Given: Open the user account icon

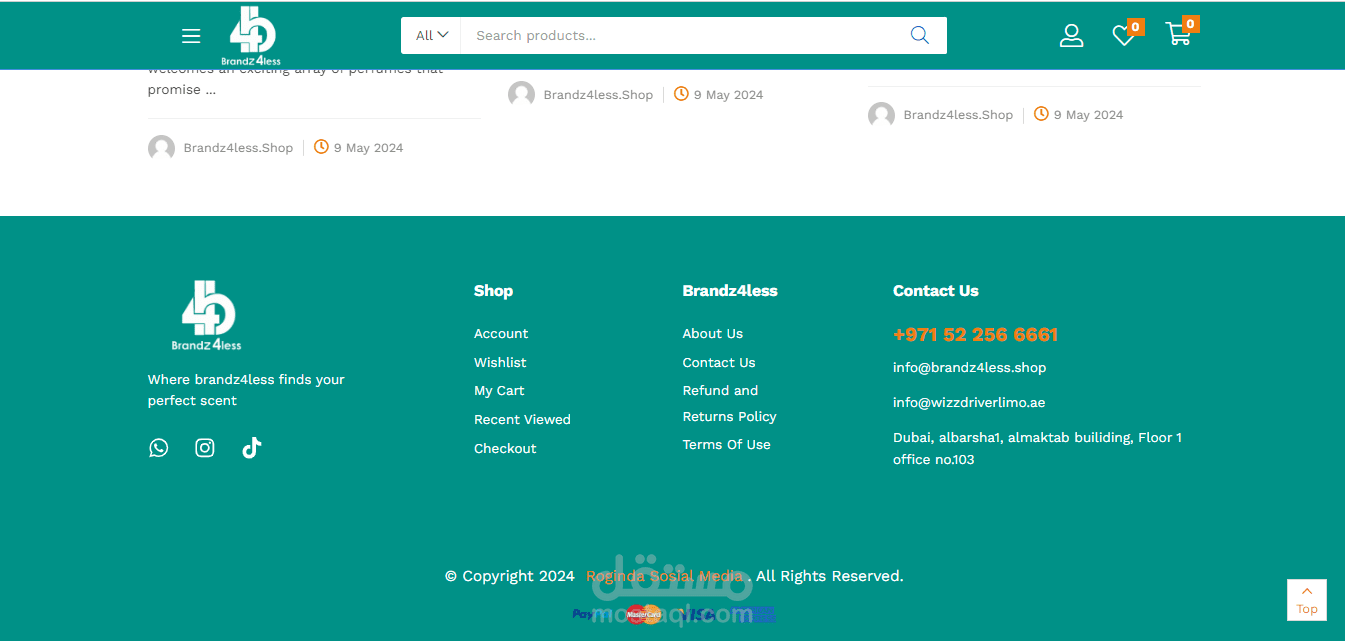Looking at the screenshot, I should 1071,35.
